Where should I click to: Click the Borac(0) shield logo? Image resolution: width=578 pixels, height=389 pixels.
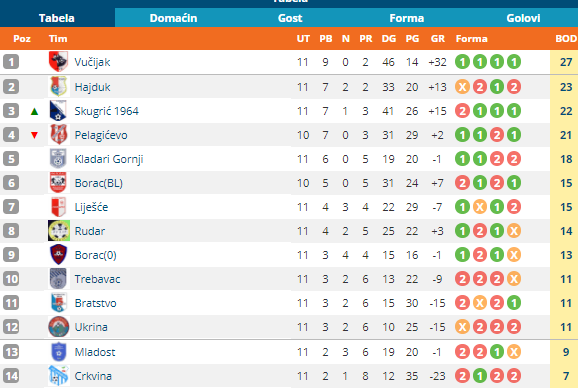pyautogui.click(x=58, y=254)
